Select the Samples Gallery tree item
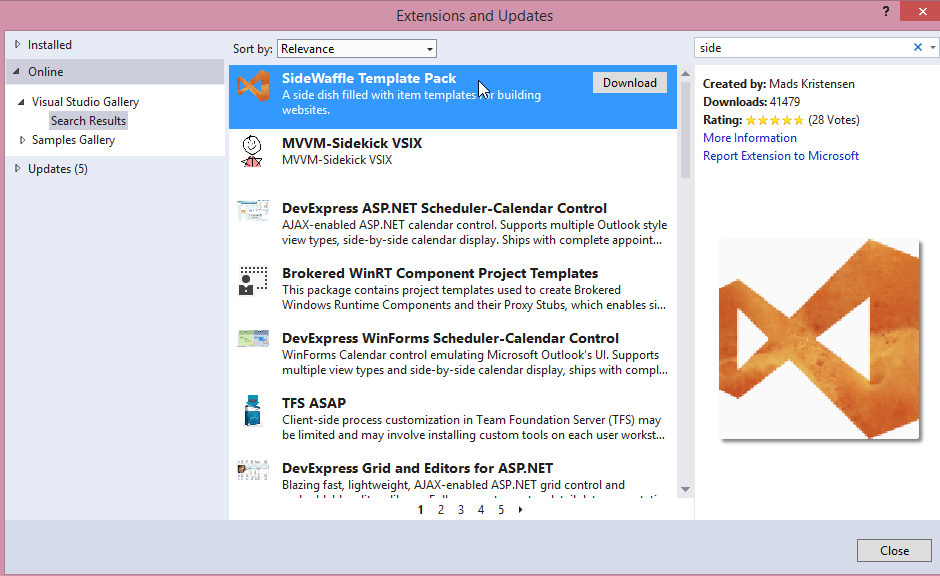This screenshot has height=576, width=940. 73,140
